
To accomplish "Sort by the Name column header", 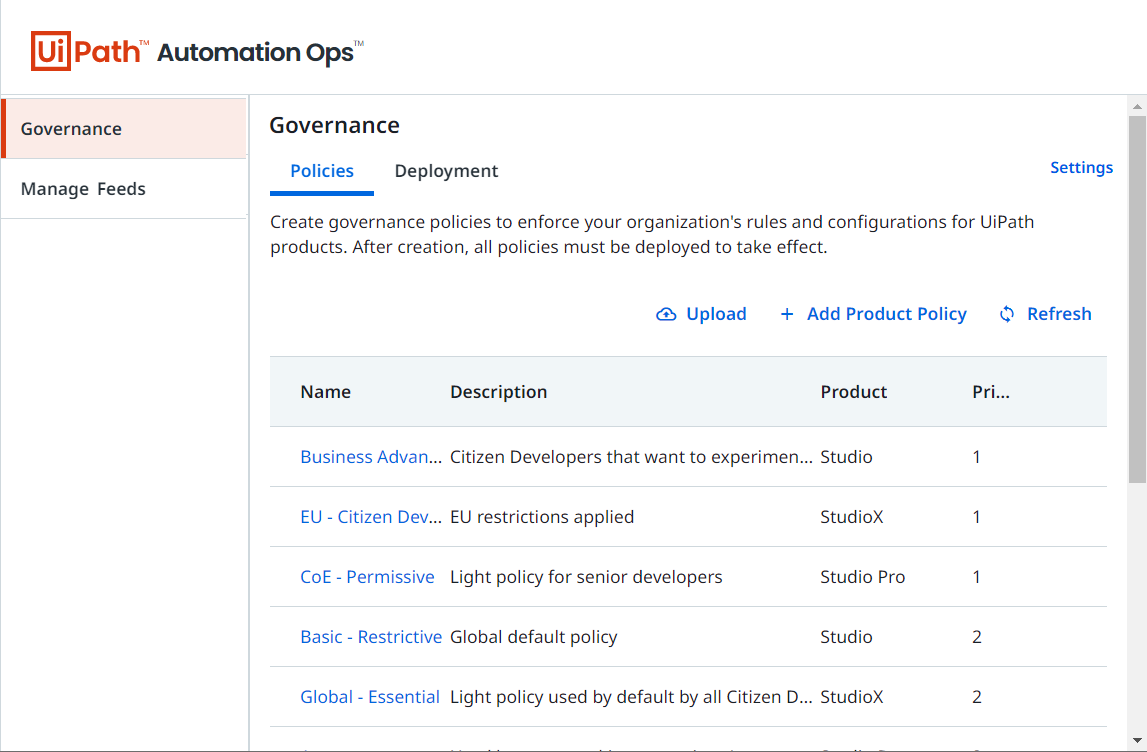I will 326,392.
